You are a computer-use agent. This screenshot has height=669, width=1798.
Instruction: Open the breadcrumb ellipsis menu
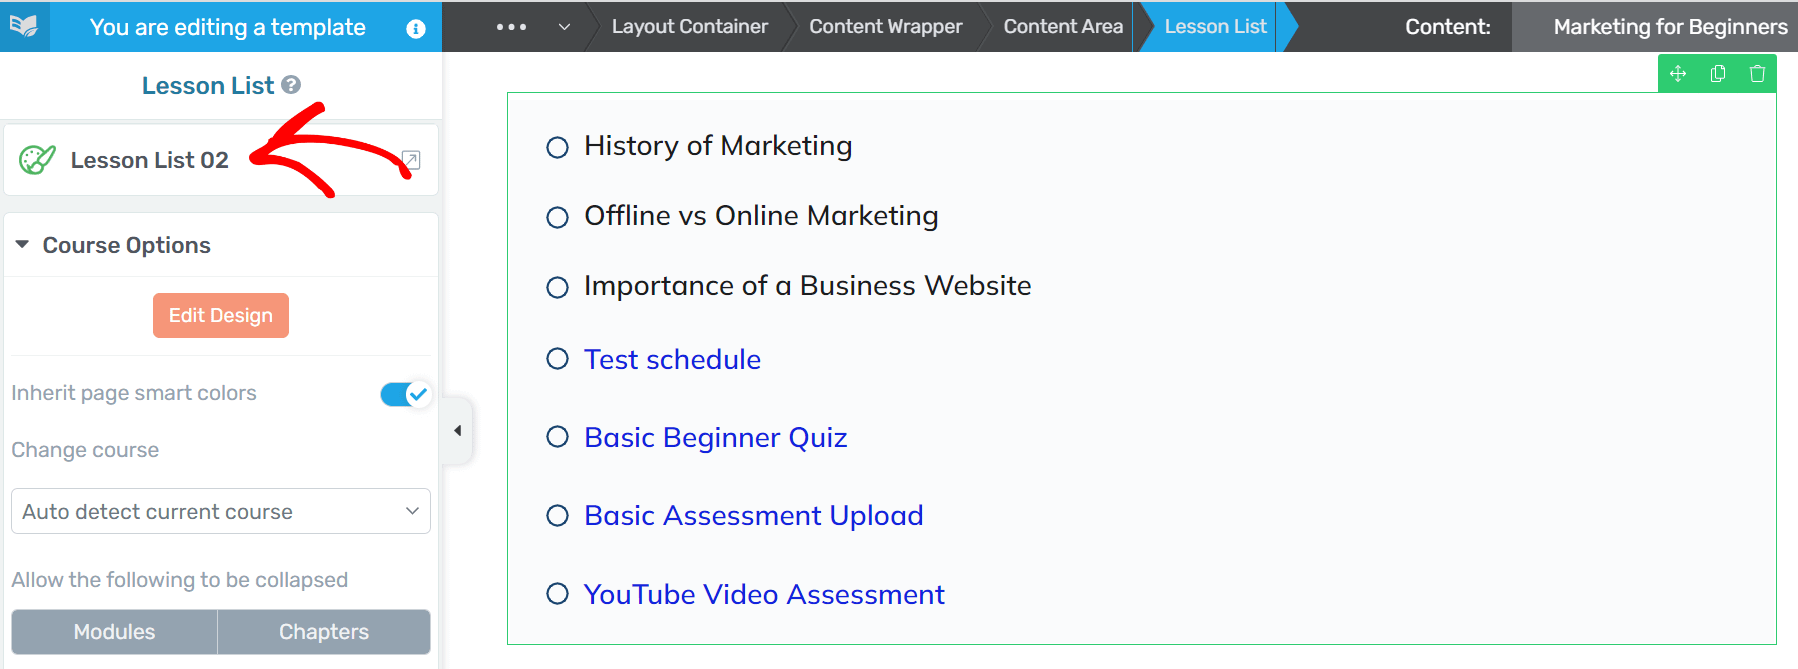511,27
